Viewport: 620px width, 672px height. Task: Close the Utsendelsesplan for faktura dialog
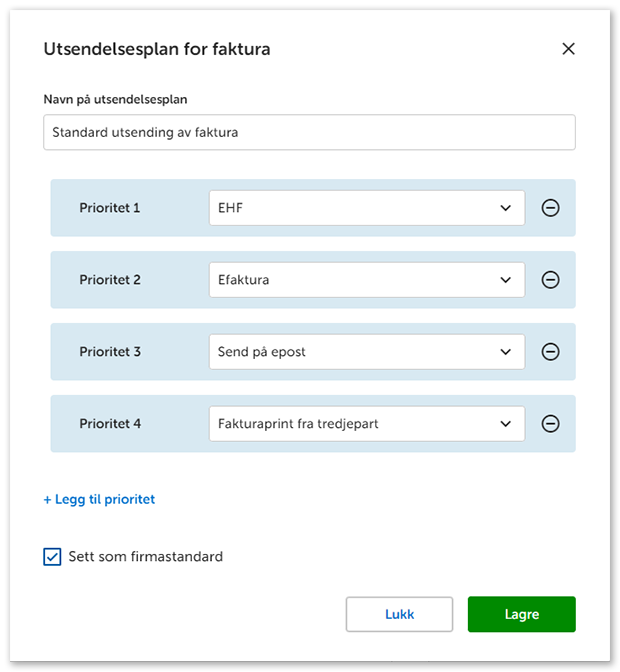point(568,49)
